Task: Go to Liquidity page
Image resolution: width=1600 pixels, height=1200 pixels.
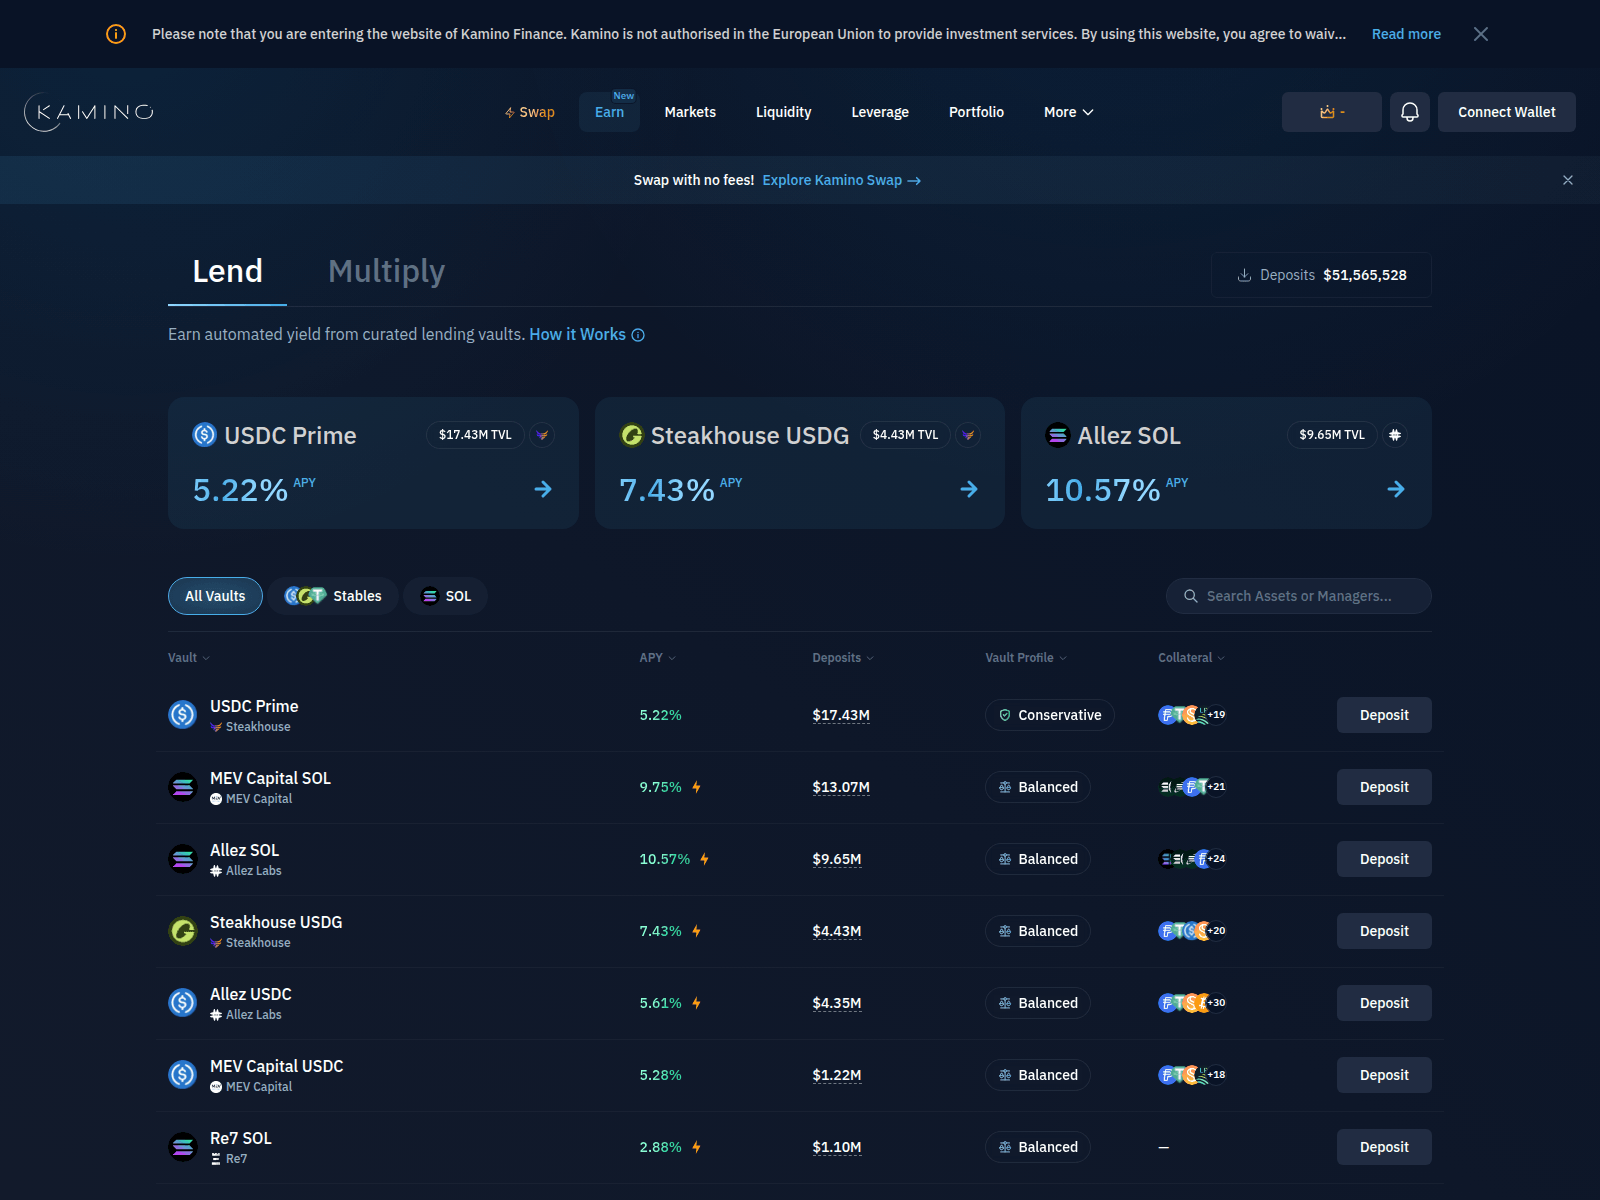Action: pyautogui.click(x=784, y=112)
